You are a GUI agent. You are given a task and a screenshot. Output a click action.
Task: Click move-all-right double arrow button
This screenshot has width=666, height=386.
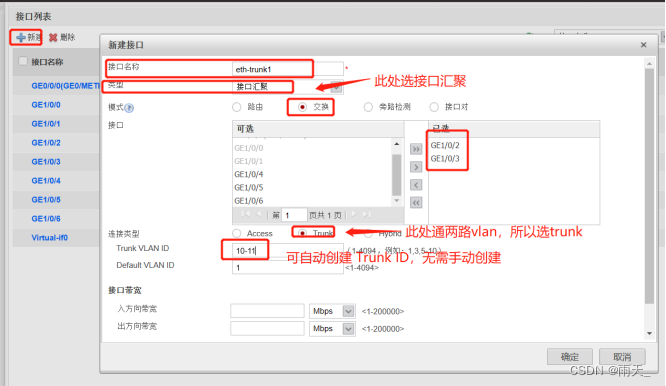pos(416,149)
